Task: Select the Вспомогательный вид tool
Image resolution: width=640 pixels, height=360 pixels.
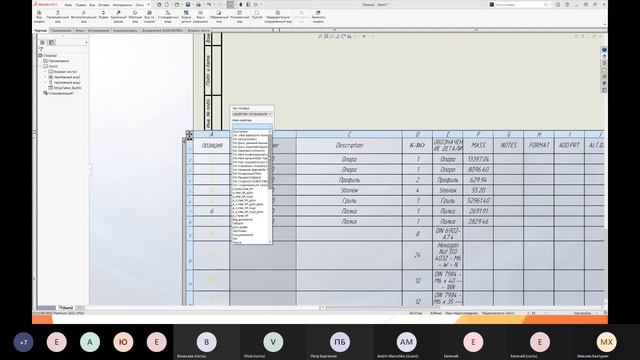Action: [84, 16]
